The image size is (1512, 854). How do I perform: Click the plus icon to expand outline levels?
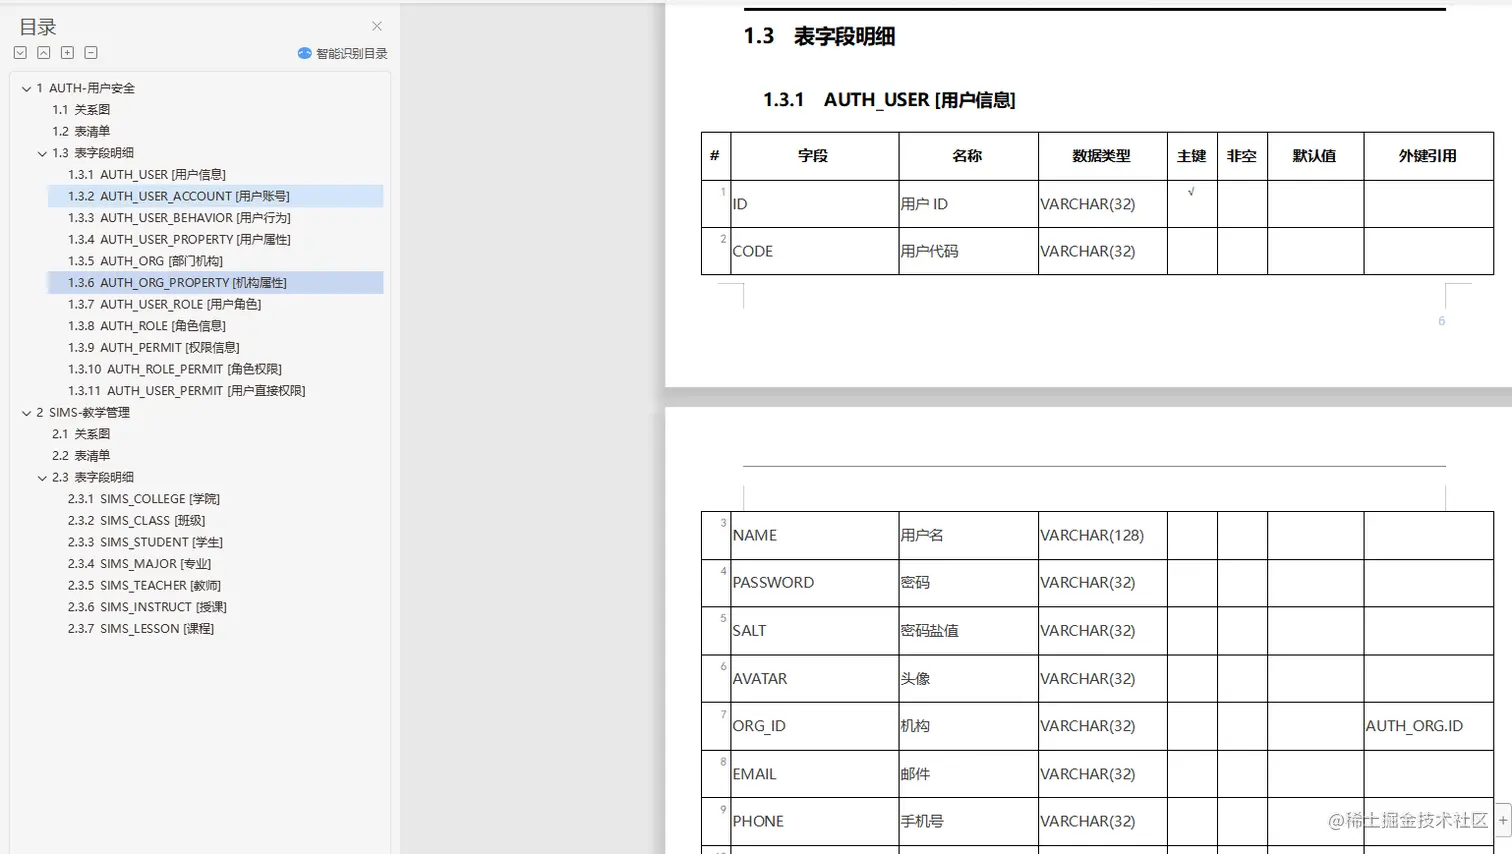pyautogui.click(x=66, y=52)
